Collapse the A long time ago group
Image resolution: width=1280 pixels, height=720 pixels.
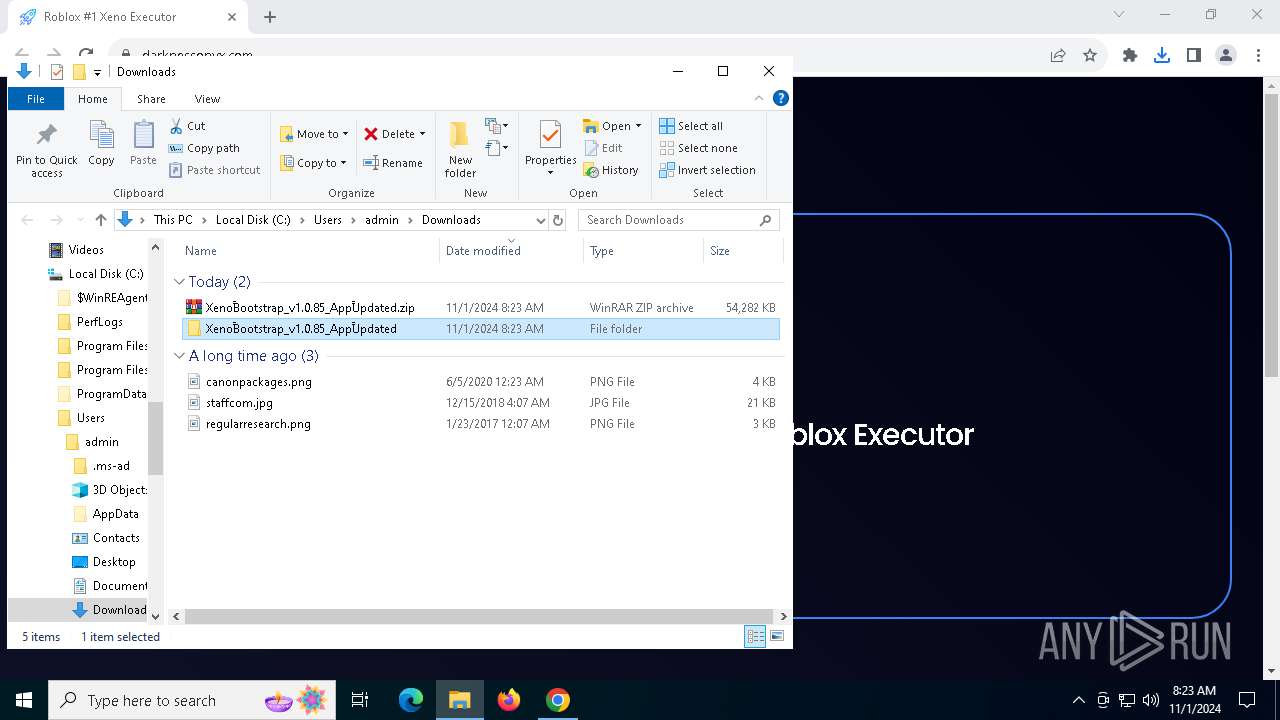(x=180, y=356)
